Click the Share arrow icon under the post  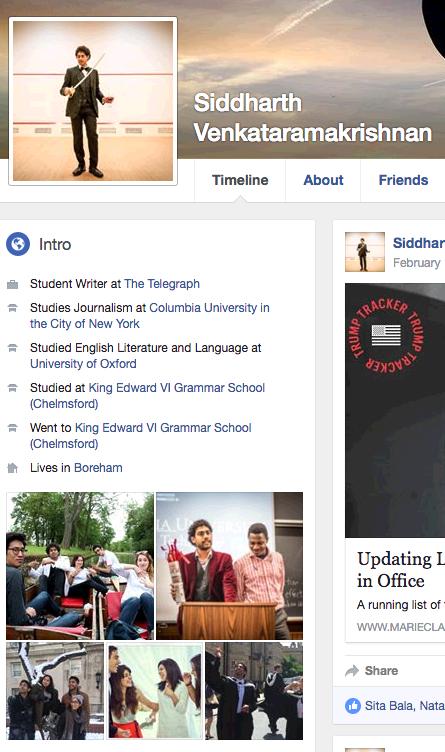pos(352,670)
